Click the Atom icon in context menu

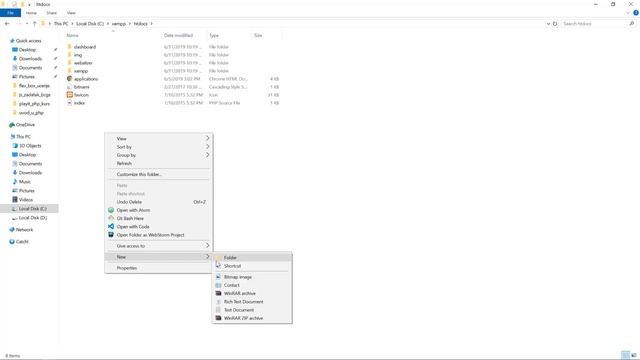(111, 210)
